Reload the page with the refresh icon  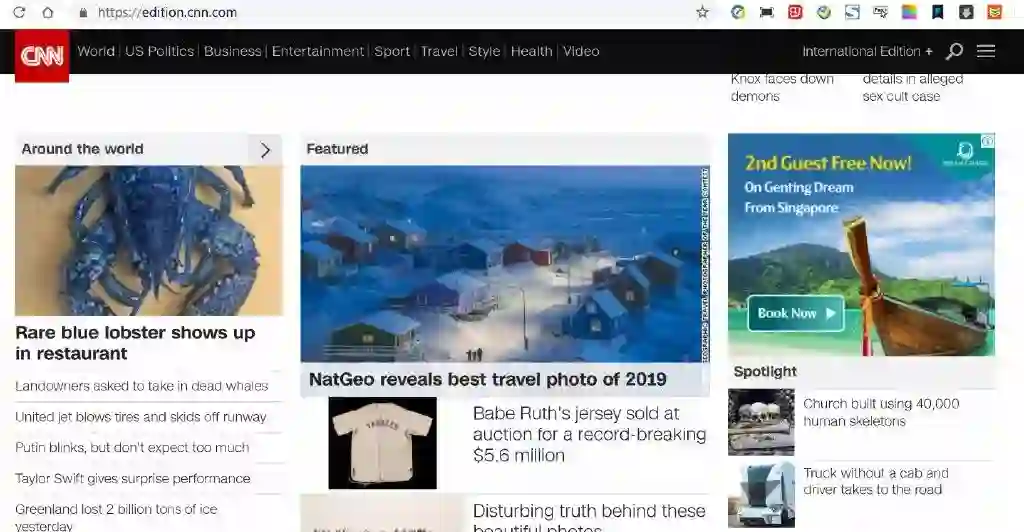click(x=19, y=12)
